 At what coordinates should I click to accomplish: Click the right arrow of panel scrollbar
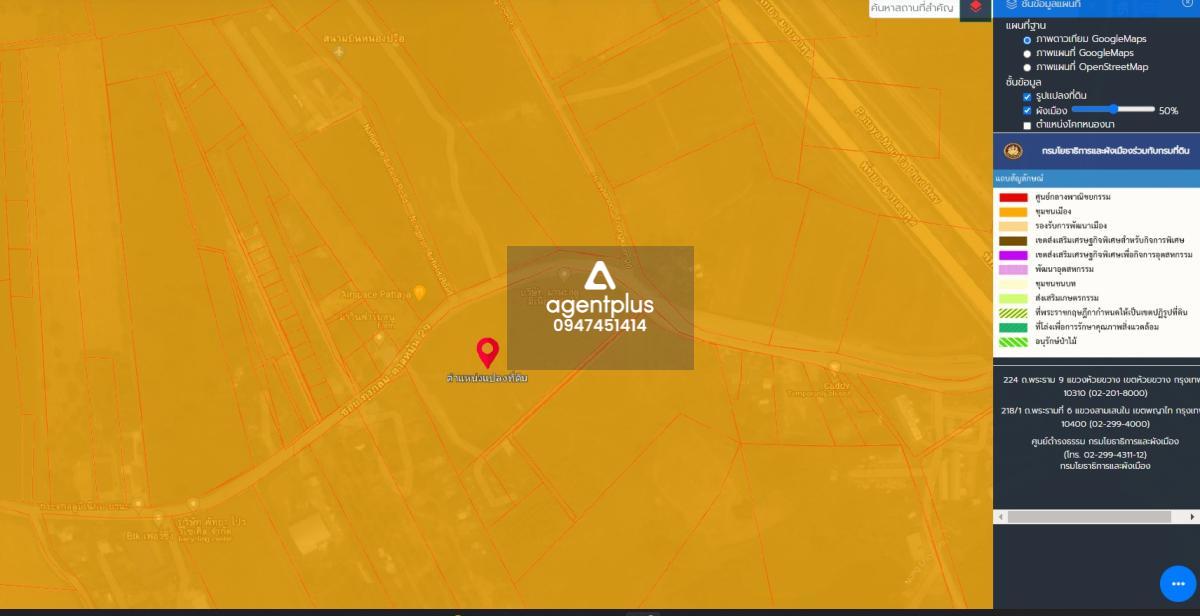(x=1194, y=517)
